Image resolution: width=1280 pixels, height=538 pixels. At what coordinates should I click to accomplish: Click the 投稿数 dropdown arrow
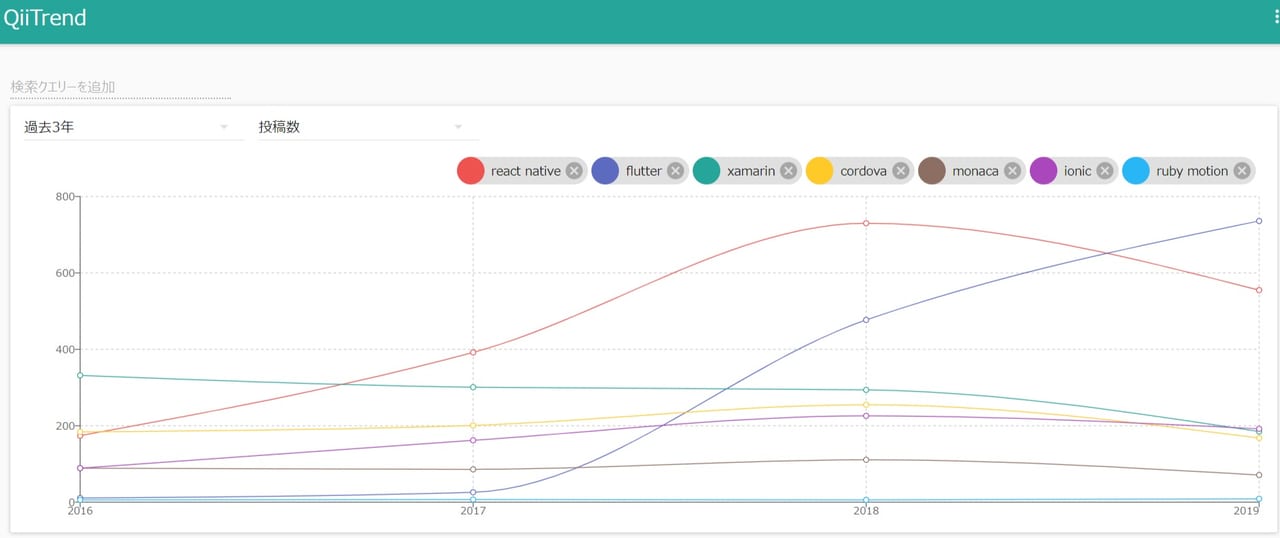click(x=458, y=127)
